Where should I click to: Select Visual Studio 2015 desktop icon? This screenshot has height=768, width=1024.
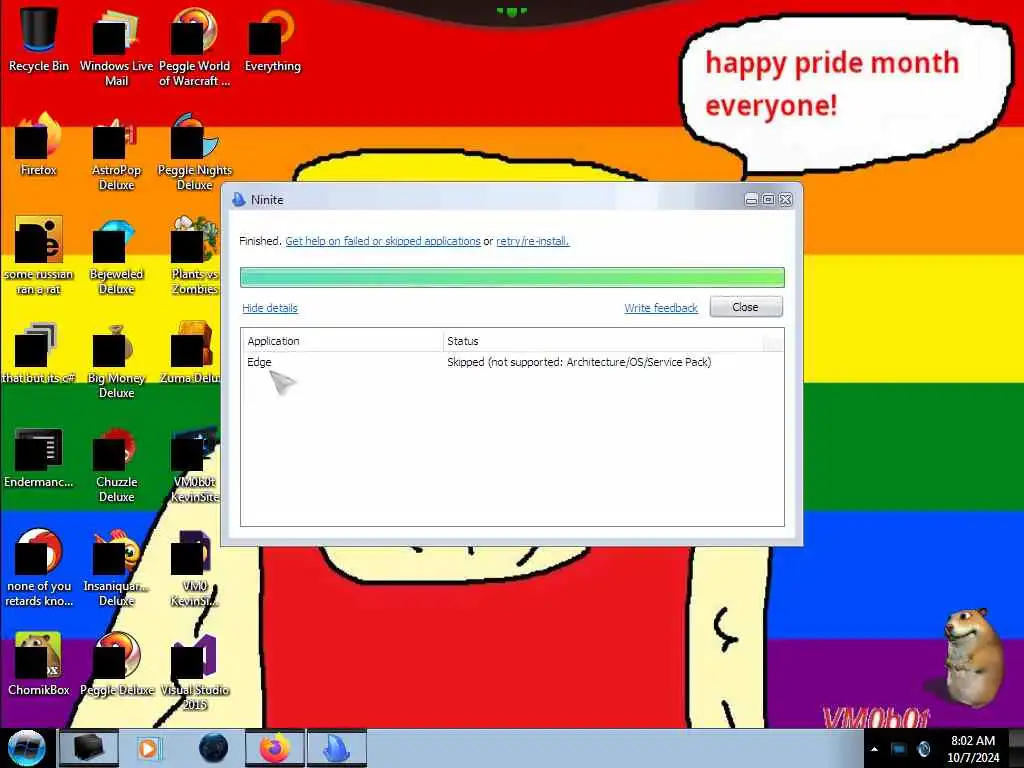coord(195,671)
